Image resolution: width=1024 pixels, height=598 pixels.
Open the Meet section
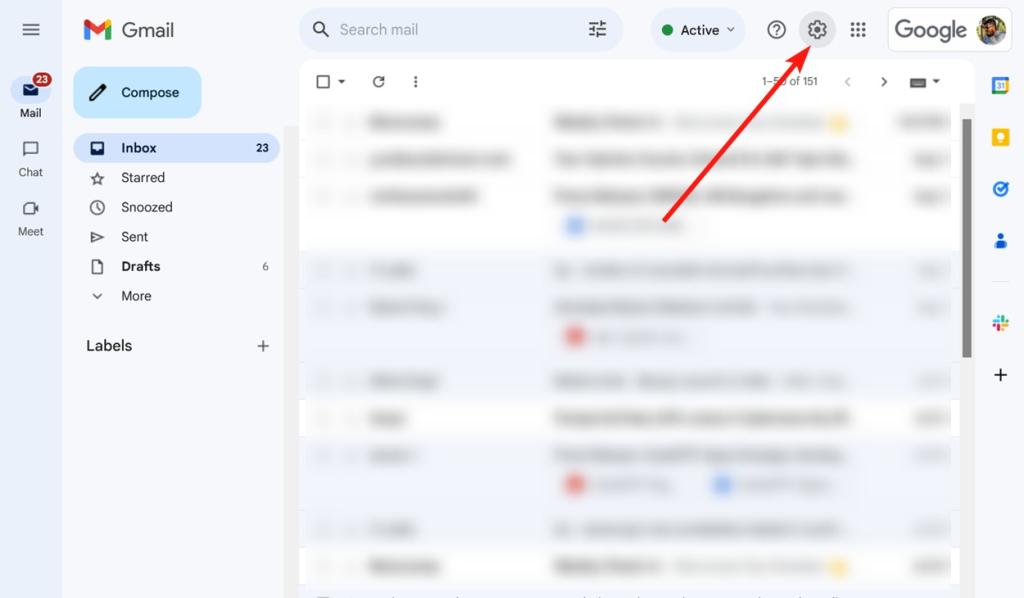point(30,218)
